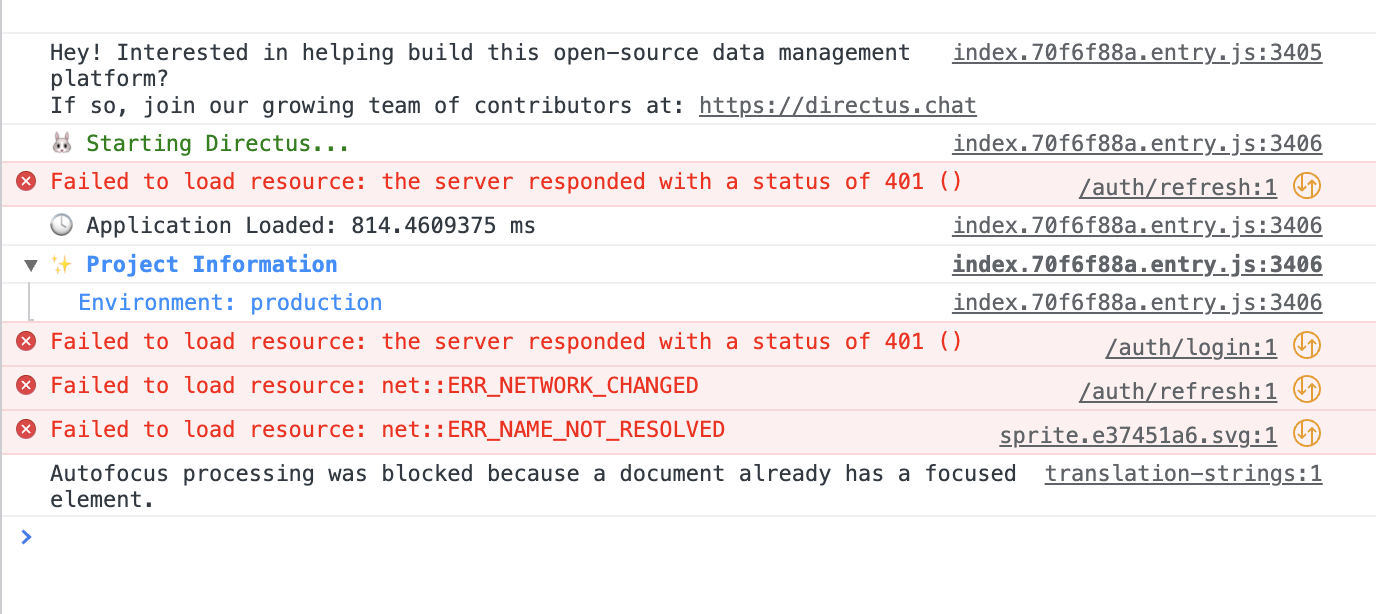Click sparkles icon before Project Information
Image resolution: width=1376 pixels, height=614 pixels.
[62, 265]
